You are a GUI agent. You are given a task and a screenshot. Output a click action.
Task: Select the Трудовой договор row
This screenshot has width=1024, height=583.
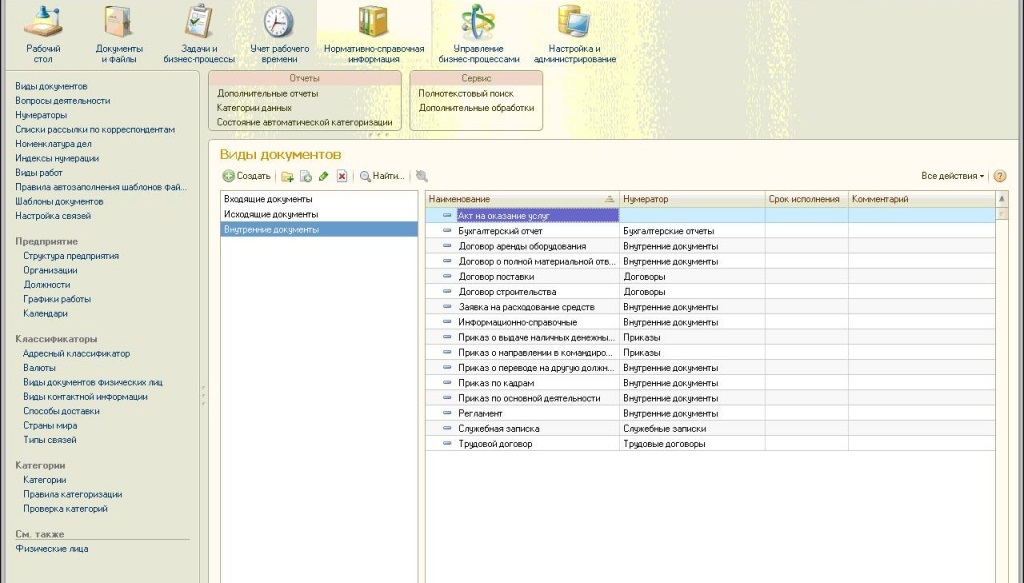coord(495,443)
